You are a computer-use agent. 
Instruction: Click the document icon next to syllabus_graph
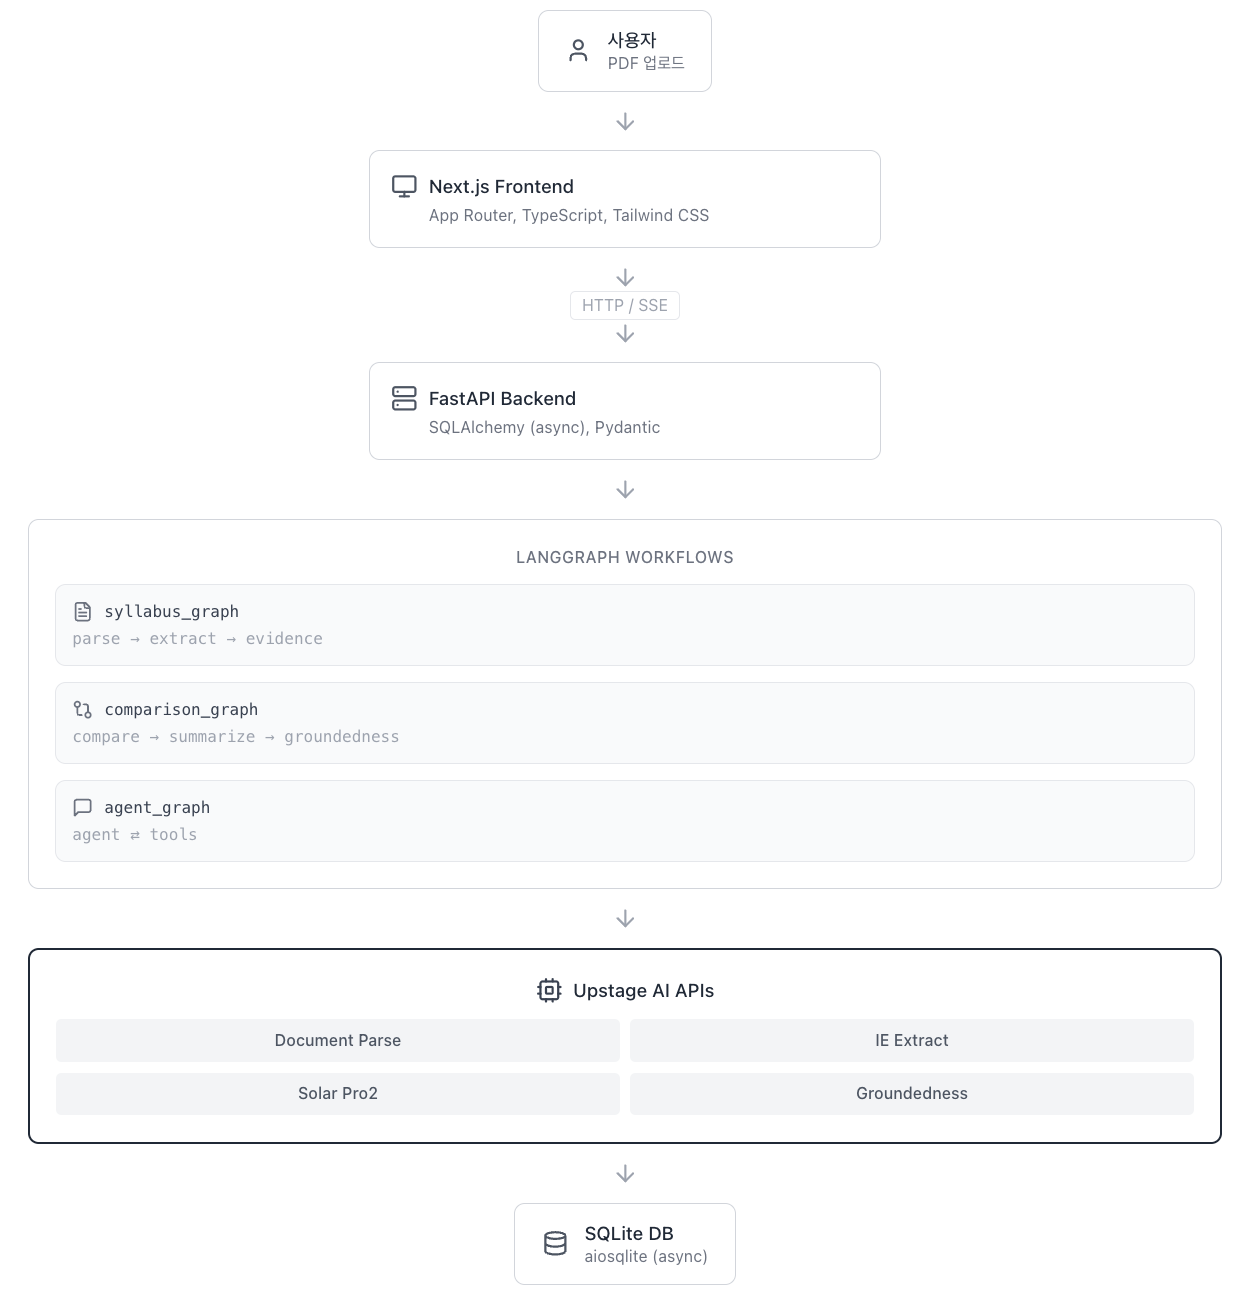[x=83, y=611]
